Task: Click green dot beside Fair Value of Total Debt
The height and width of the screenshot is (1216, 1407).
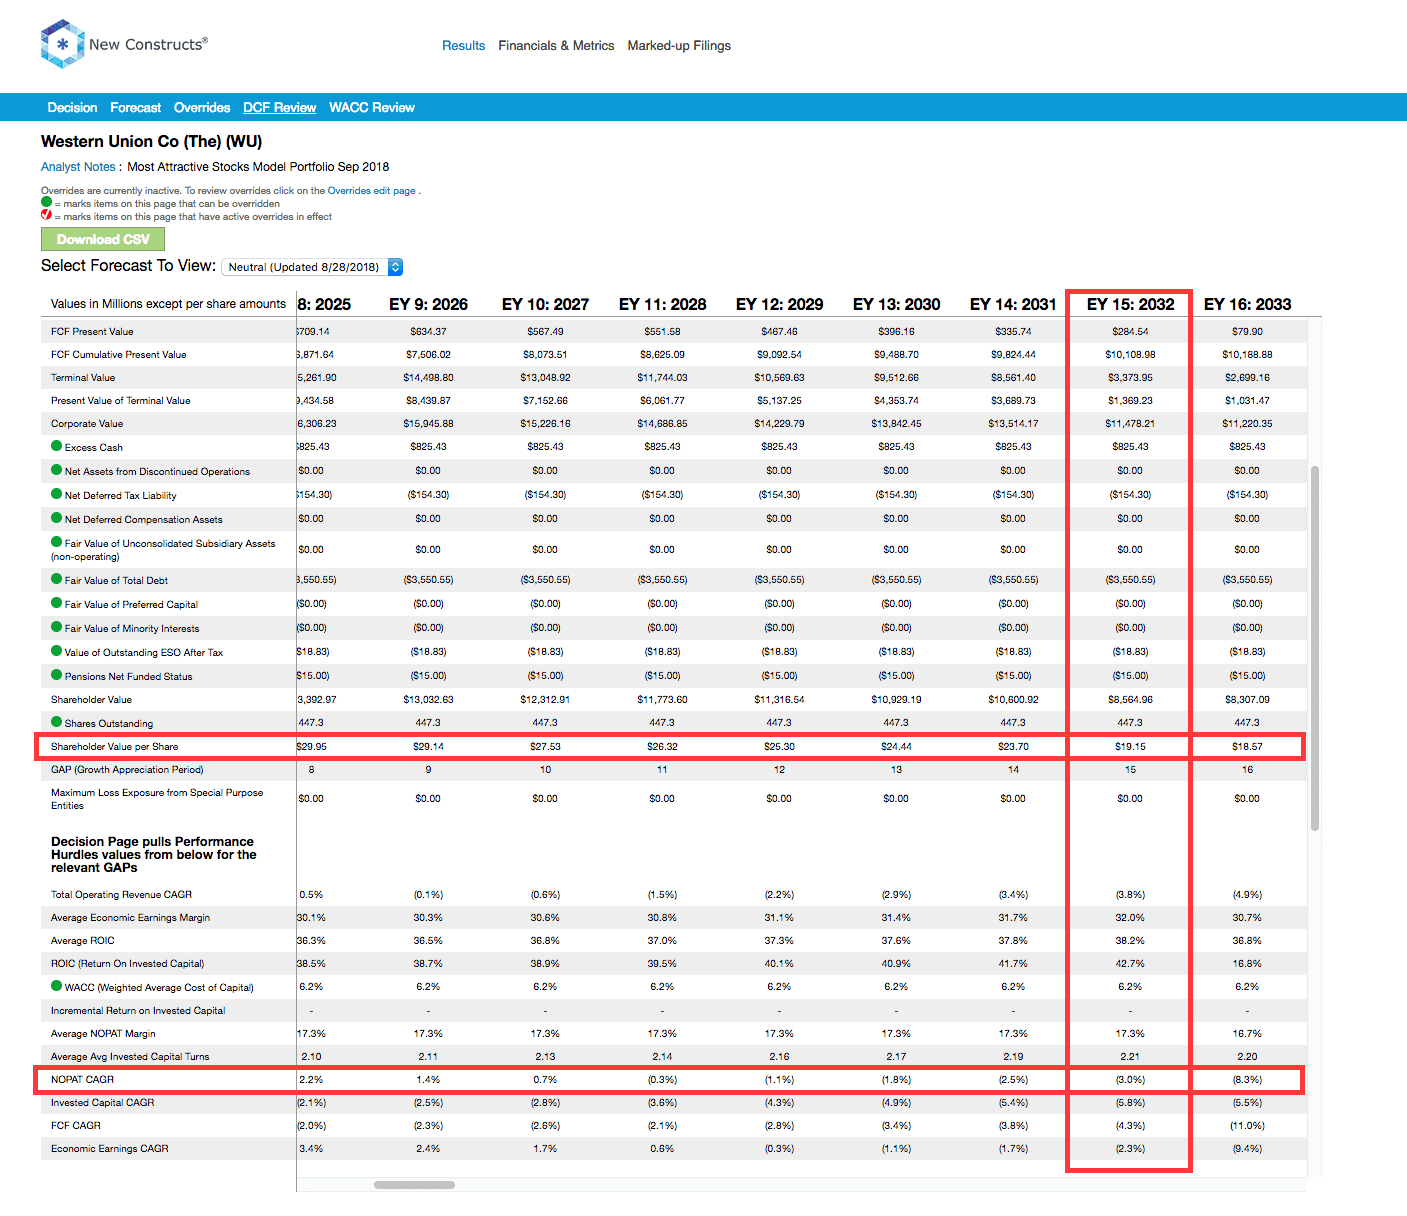Action: [57, 579]
